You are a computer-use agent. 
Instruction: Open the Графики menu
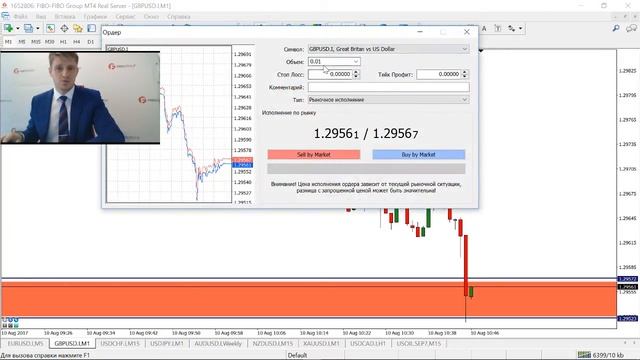(x=95, y=16)
